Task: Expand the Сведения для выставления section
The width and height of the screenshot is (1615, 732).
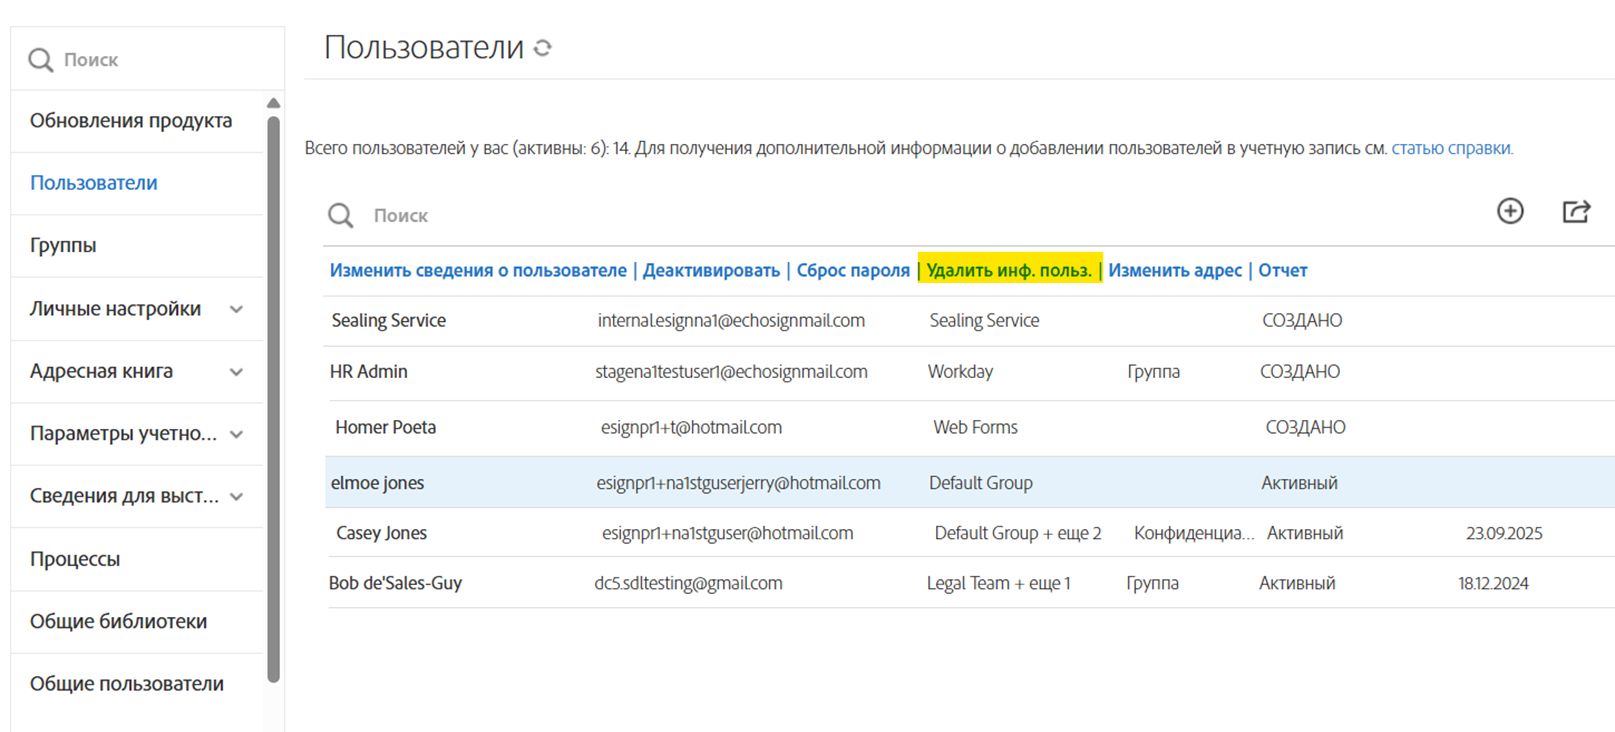Action: click(236, 496)
